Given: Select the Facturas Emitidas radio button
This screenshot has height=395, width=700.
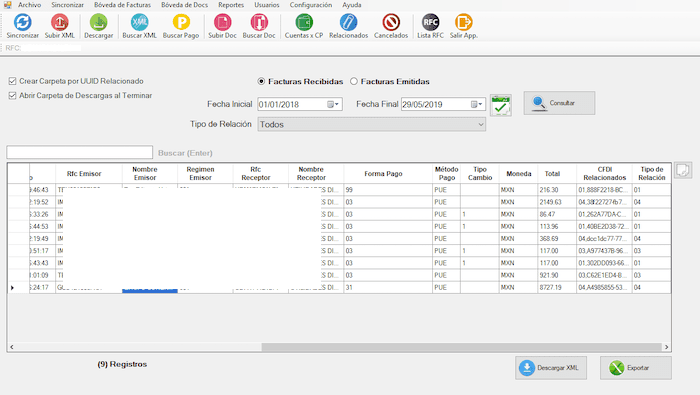Looking at the screenshot, I should click(x=354, y=81).
